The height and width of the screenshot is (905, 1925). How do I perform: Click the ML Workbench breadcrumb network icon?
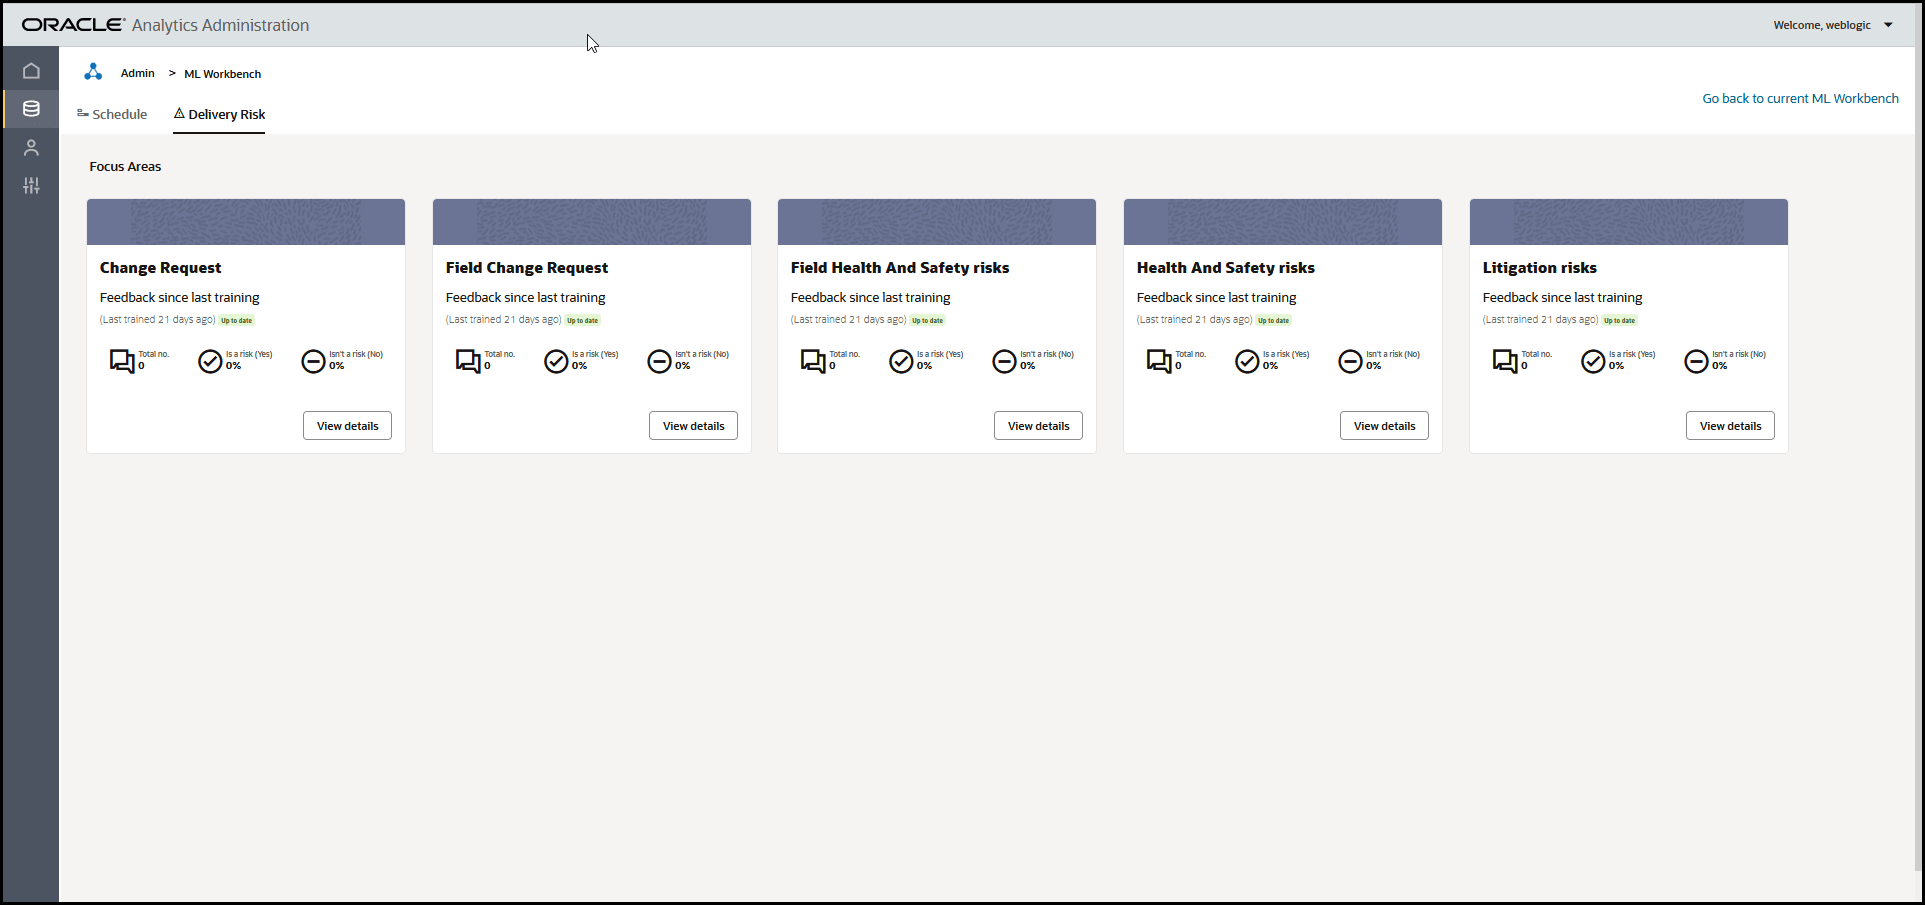click(x=93, y=72)
